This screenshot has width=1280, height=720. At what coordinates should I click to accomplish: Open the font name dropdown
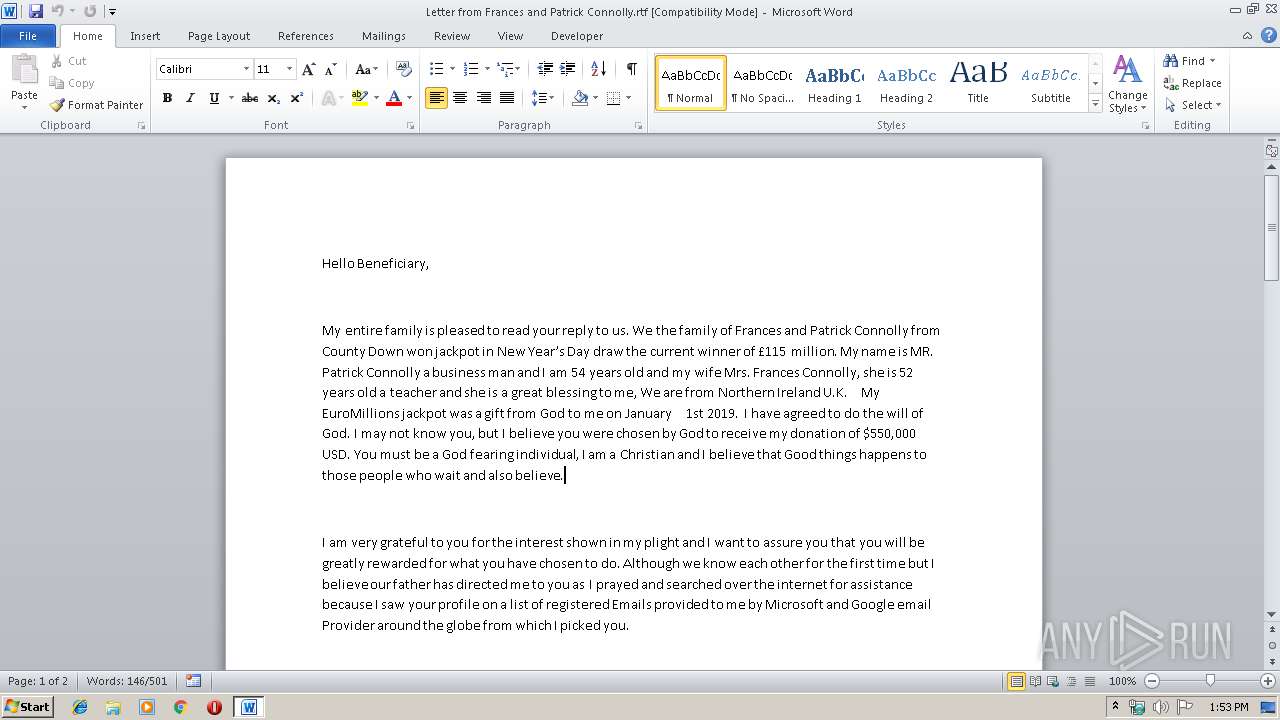pos(246,69)
